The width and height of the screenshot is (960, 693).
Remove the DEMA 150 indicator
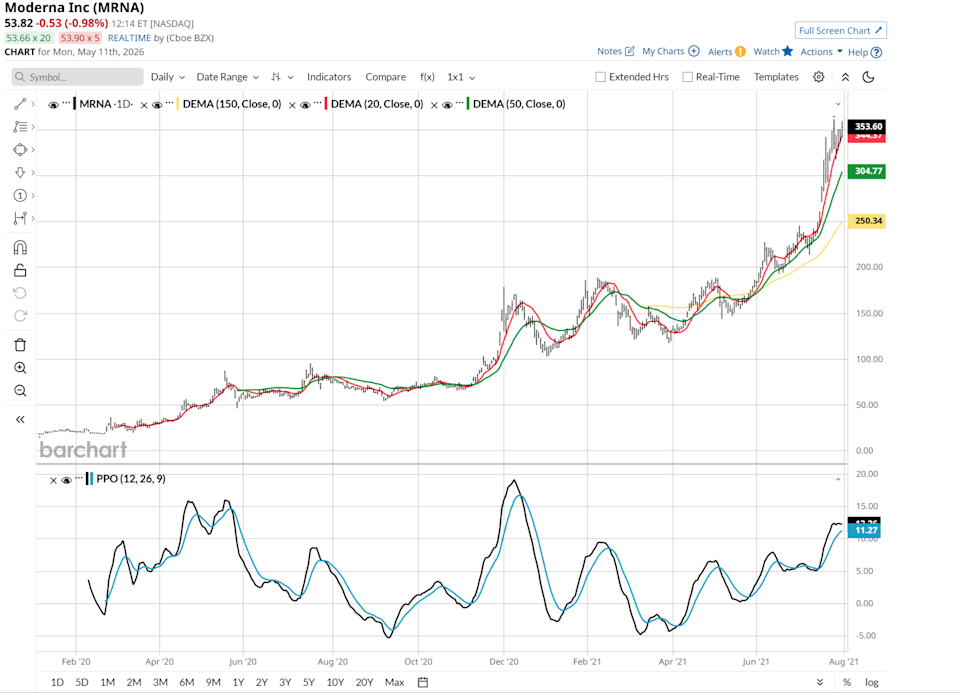click(x=144, y=105)
